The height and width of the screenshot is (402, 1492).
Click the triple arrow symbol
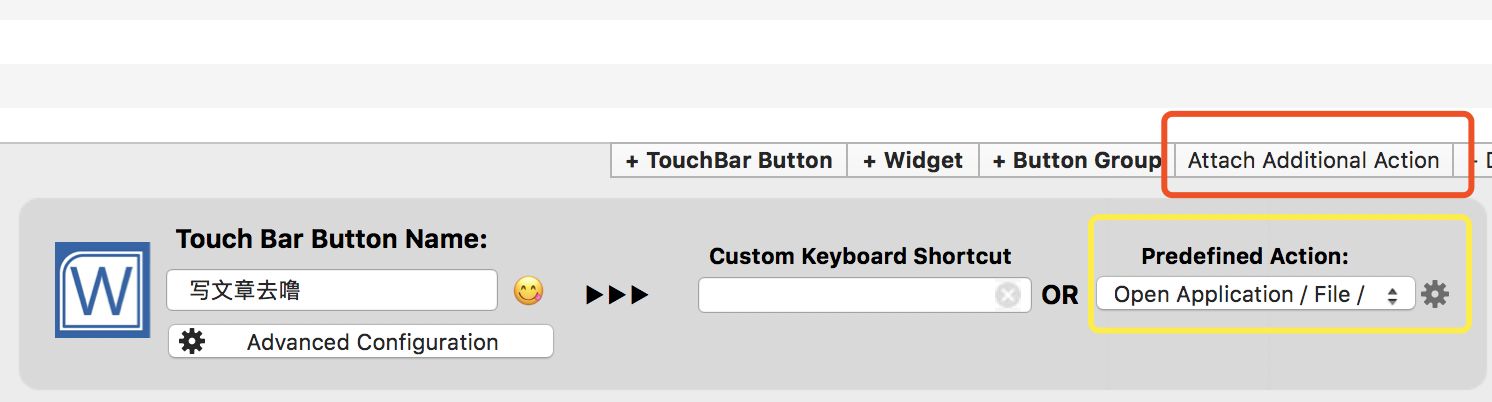[617, 295]
